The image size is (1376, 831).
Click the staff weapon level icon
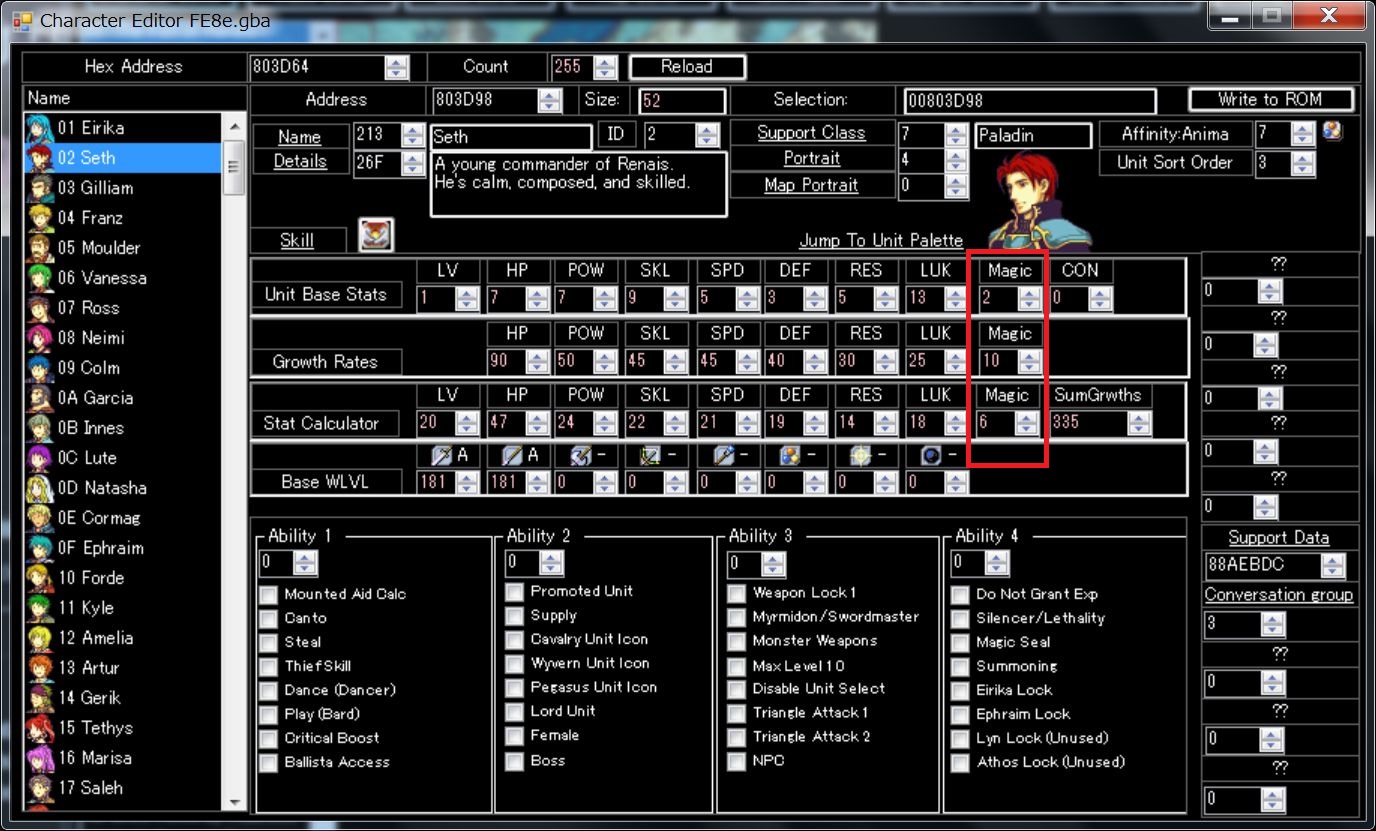point(722,455)
